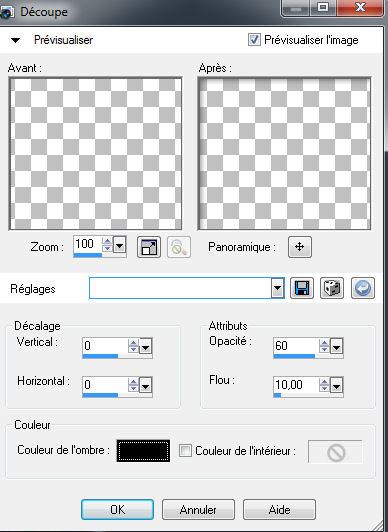Click the Avant preview pane
This screenshot has height=532, width=388.
coord(95,153)
